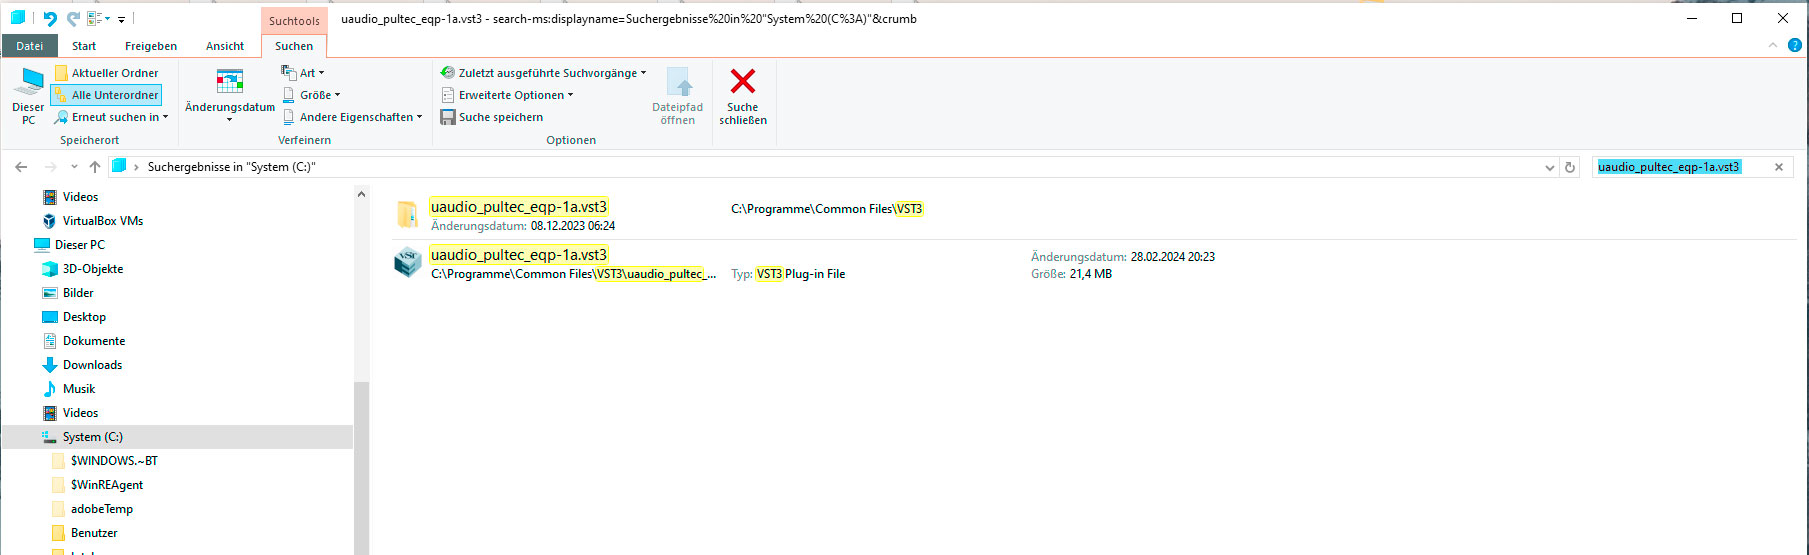Click the navigation pane scroll up arrow

pyautogui.click(x=361, y=194)
